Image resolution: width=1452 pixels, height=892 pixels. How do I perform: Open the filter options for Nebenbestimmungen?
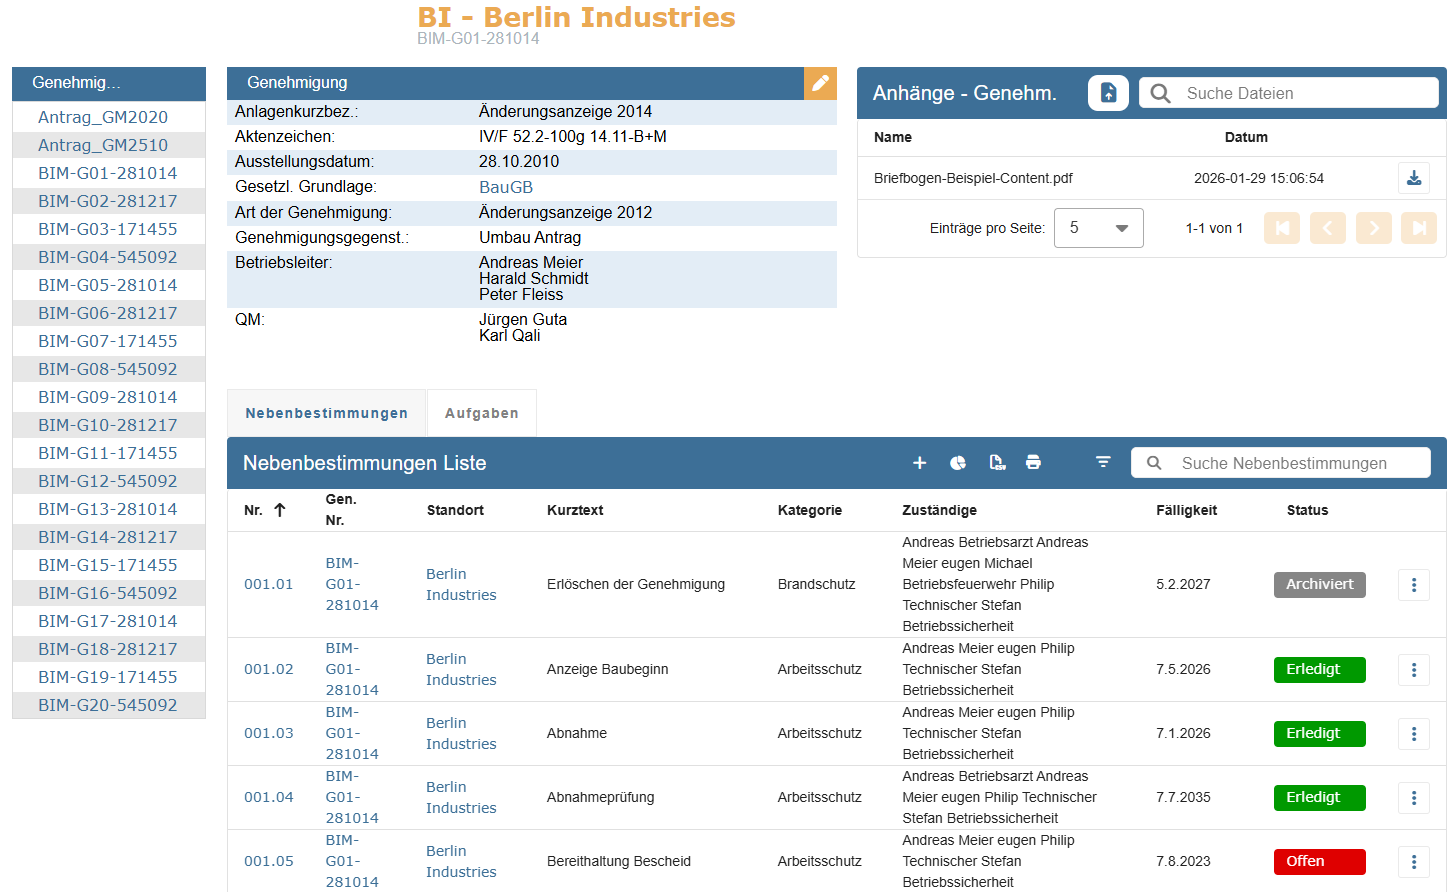[x=1103, y=462]
